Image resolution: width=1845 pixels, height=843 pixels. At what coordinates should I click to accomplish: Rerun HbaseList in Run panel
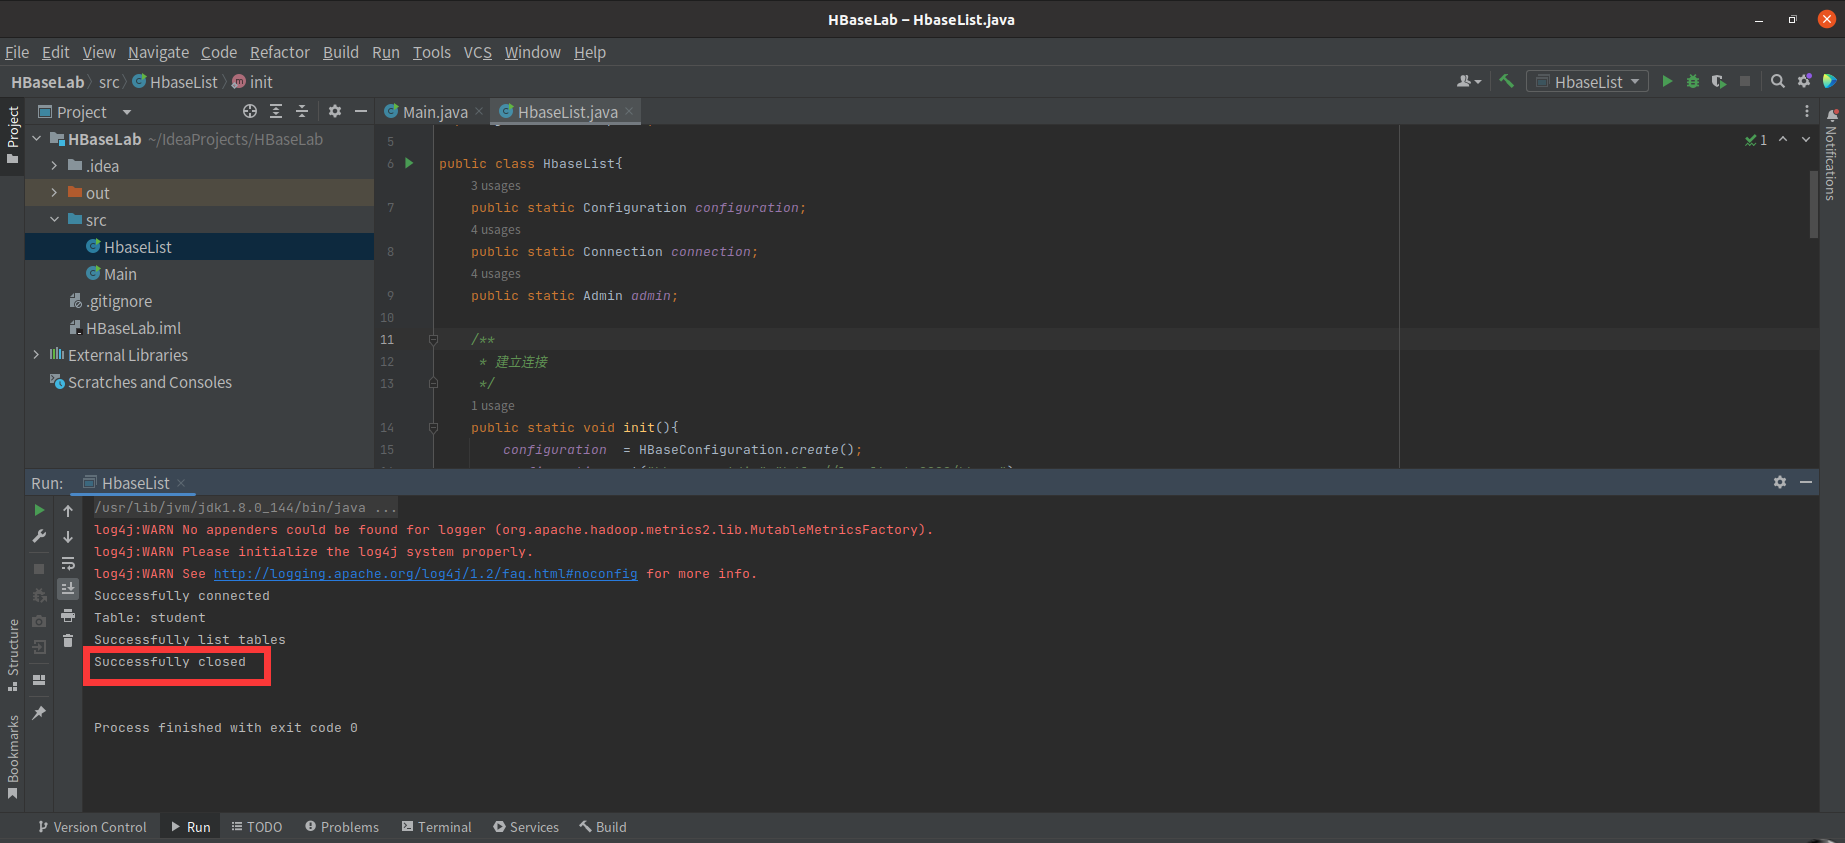(x=39, y=510)
